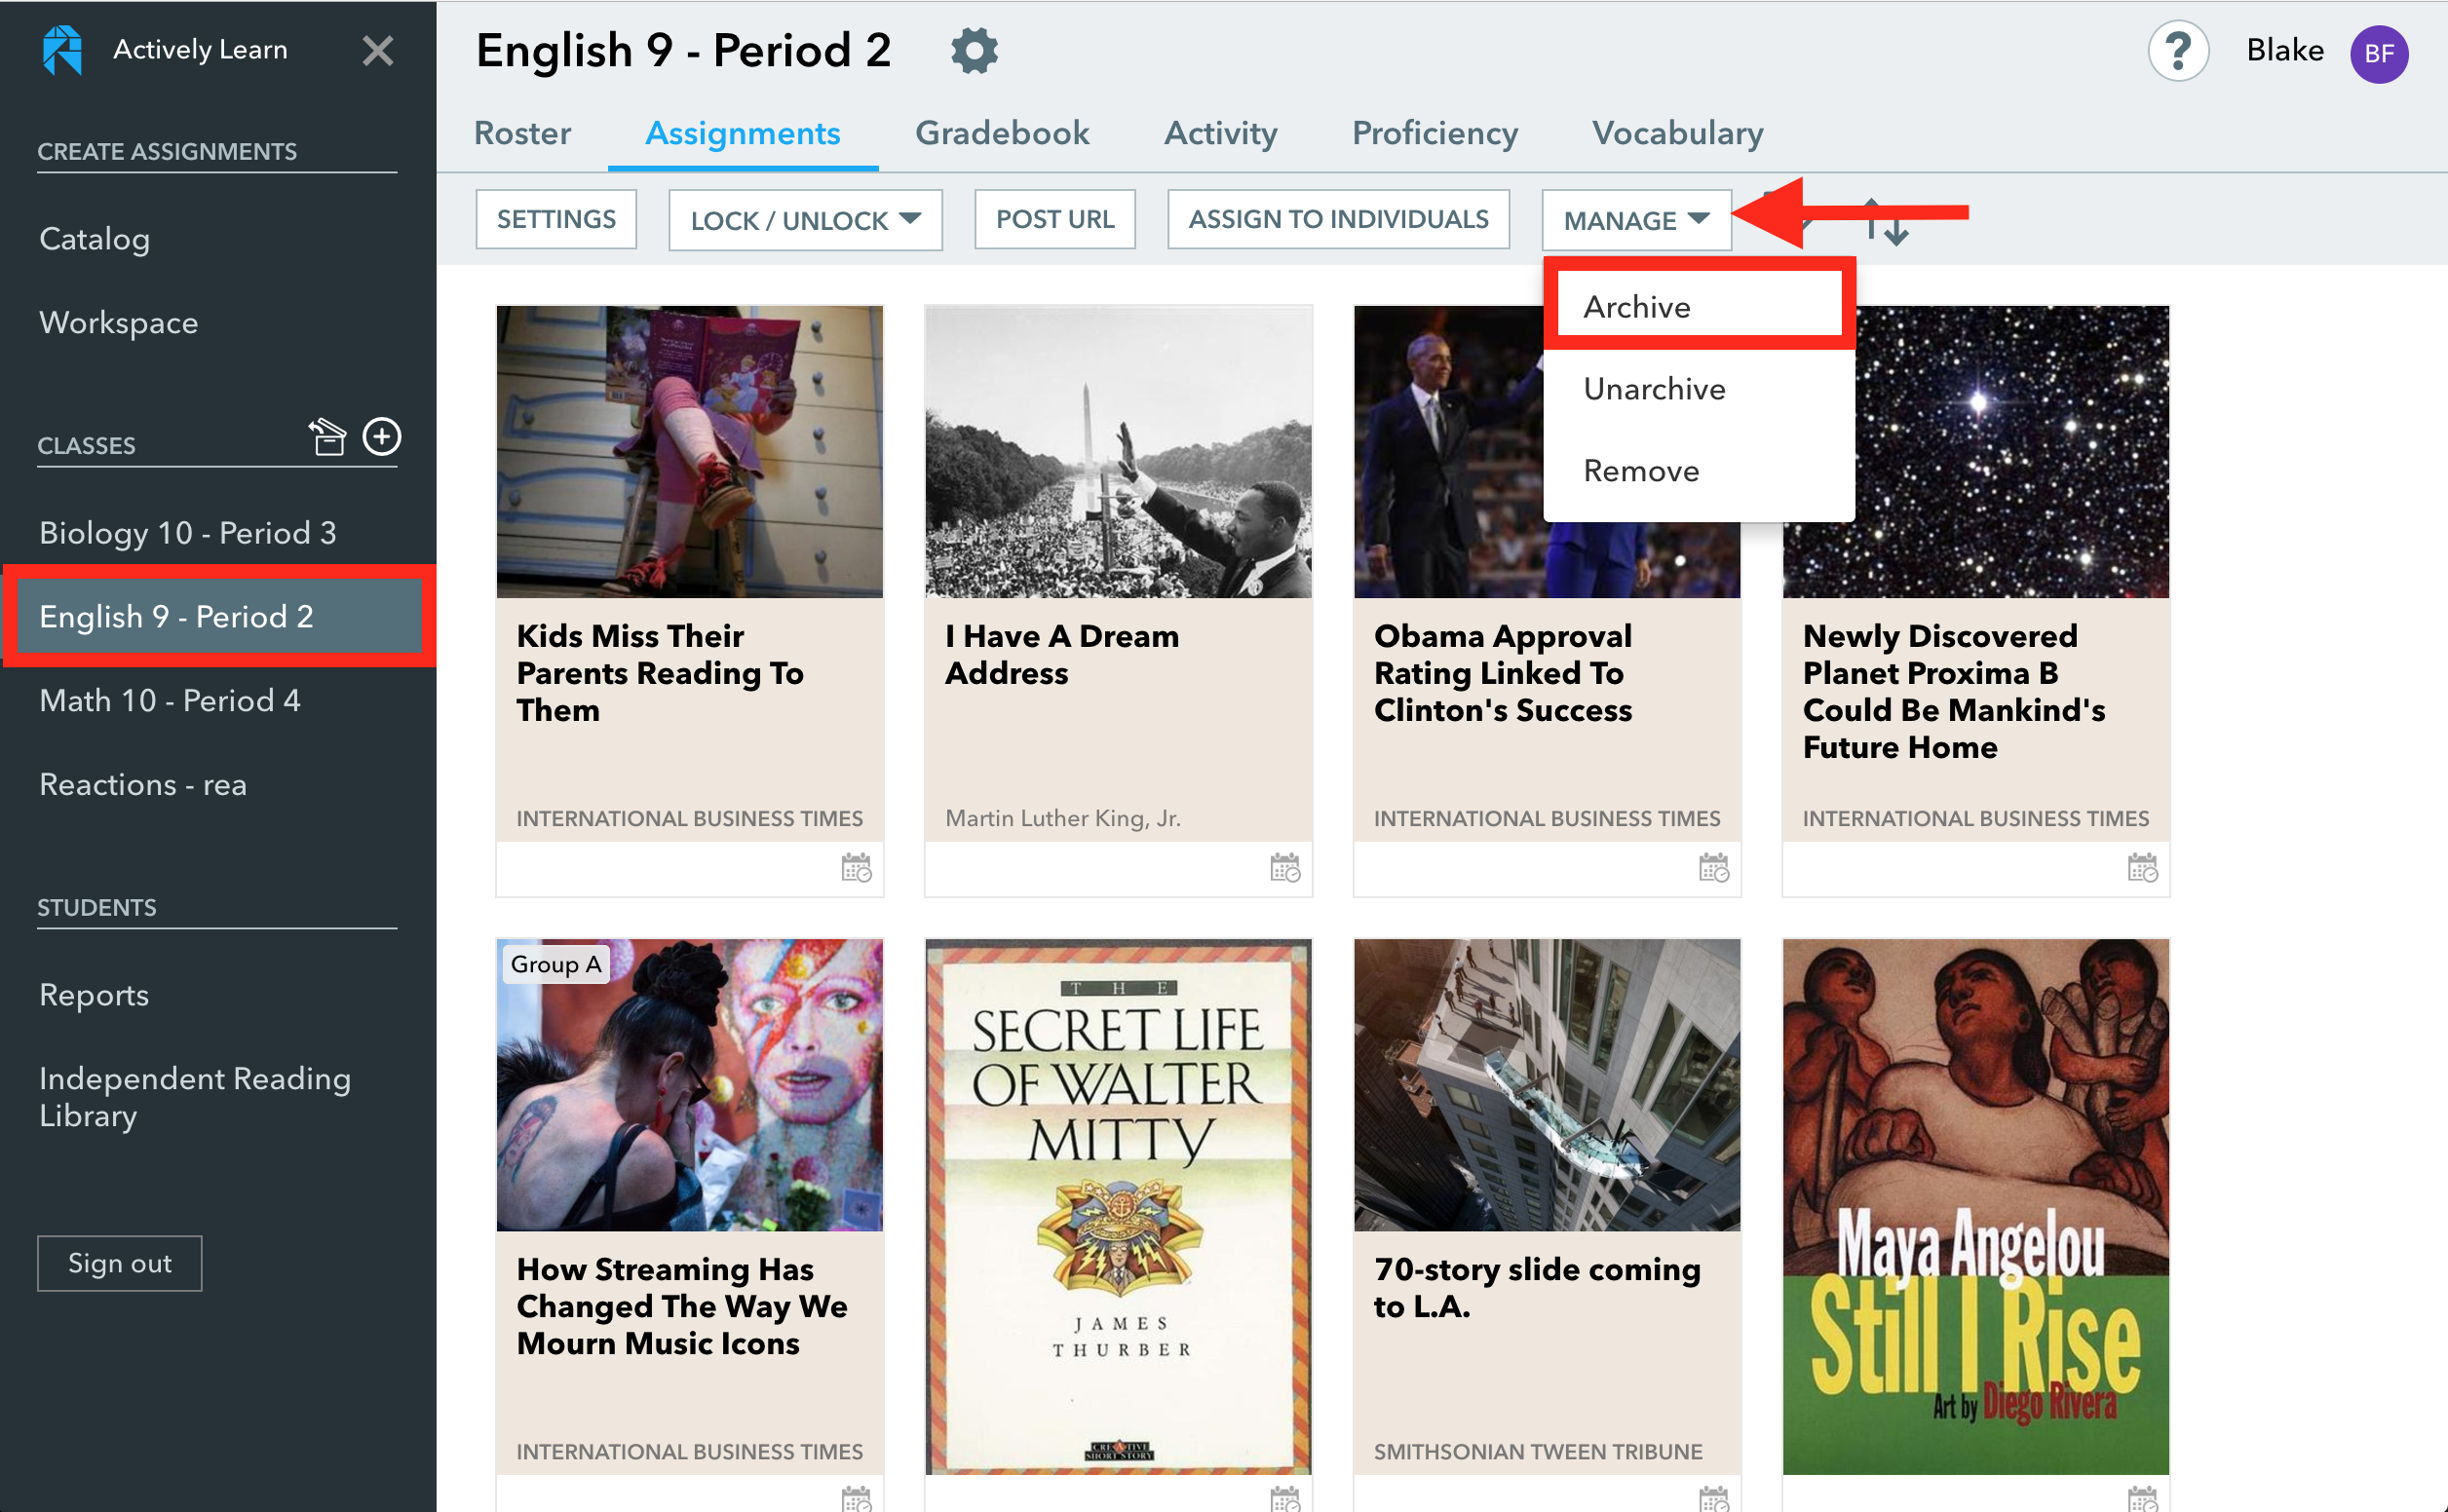Click 'Newly Discovered Planet Proxima B' title
Image resolution: width=2448 pixels, height=1512 pixels.
coord(1954,692)
